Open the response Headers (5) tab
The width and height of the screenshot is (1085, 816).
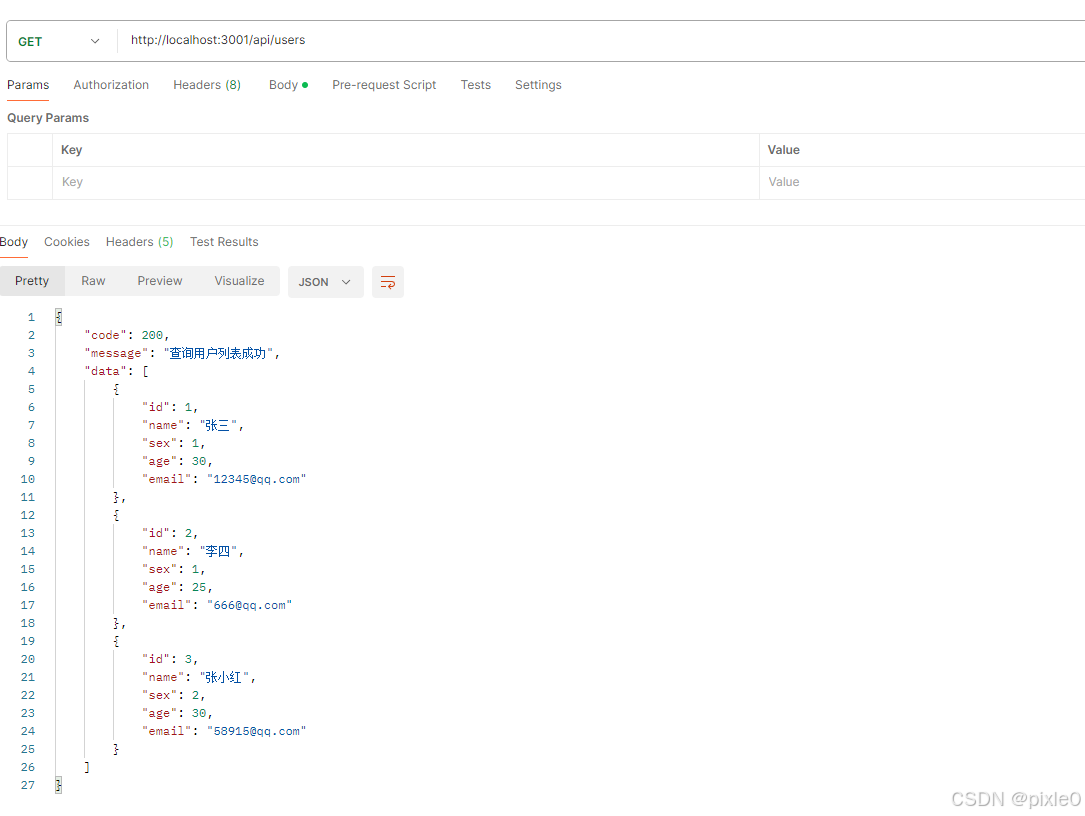tap(139, 242)
